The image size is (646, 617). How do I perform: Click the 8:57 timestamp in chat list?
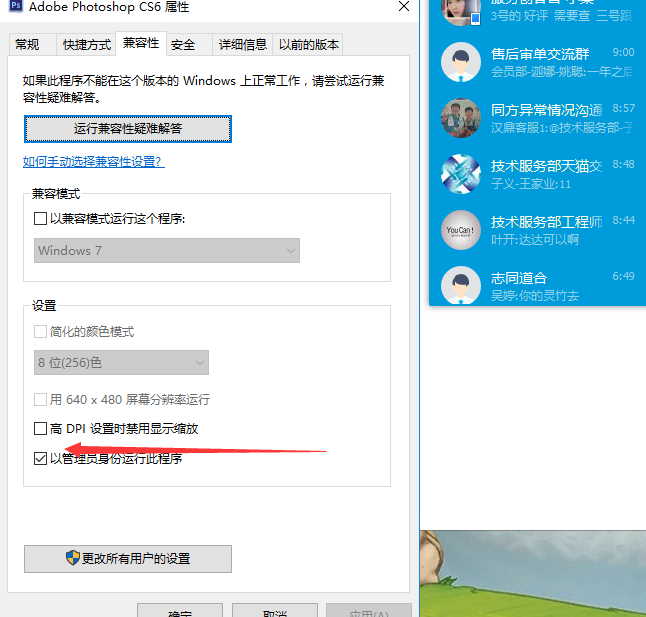pos(623,108)
